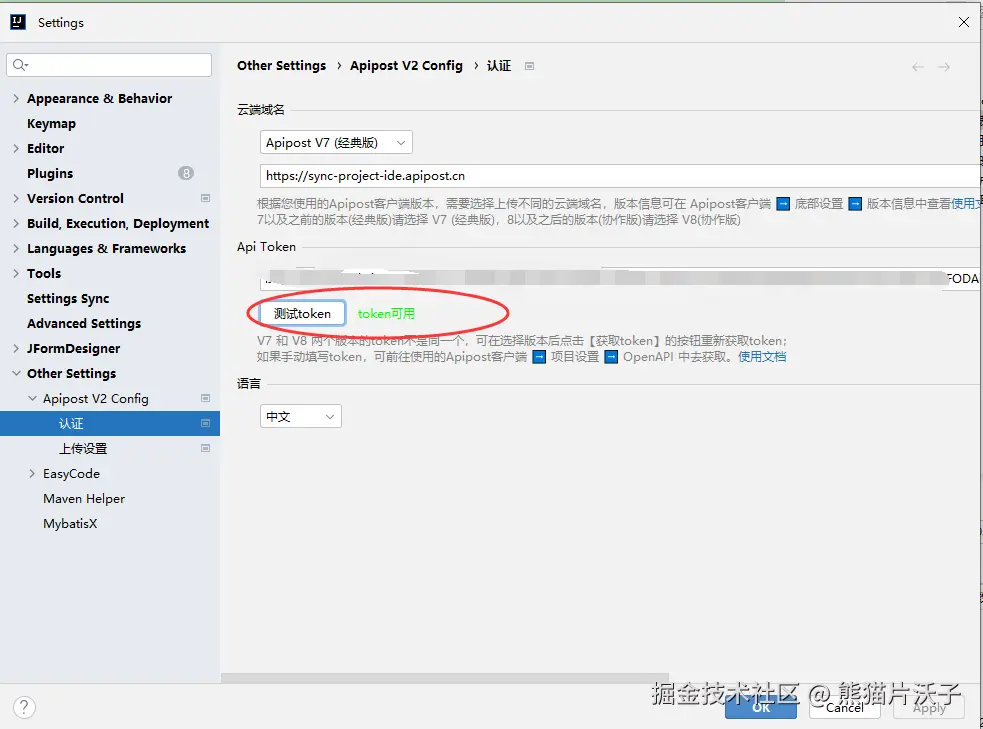Click the project icon on Apipost V2 Config row
This screenshot has height=729, width=983.
point(205,398)
